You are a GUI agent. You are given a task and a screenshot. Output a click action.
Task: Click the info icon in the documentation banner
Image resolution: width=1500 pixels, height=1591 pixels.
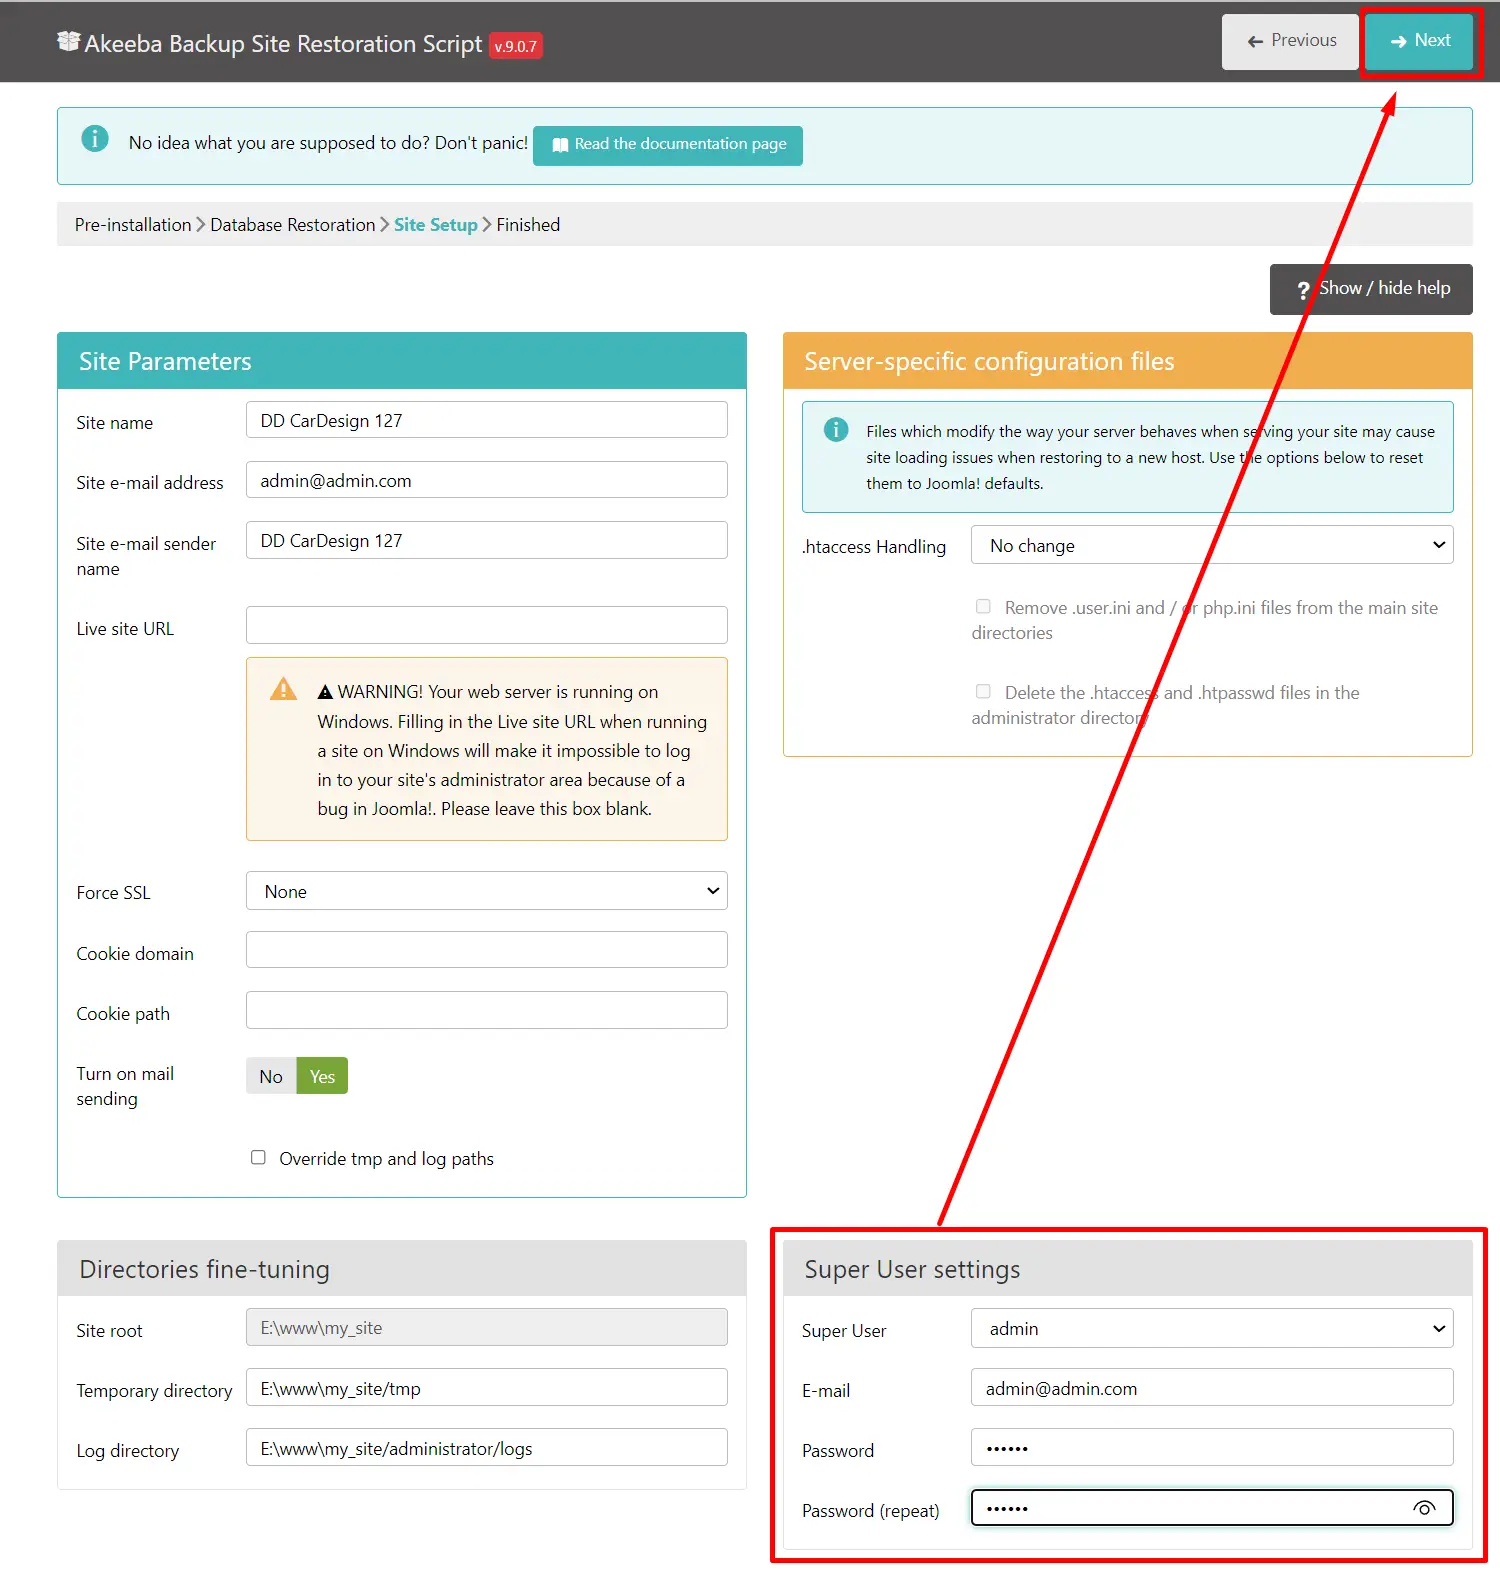95,139
